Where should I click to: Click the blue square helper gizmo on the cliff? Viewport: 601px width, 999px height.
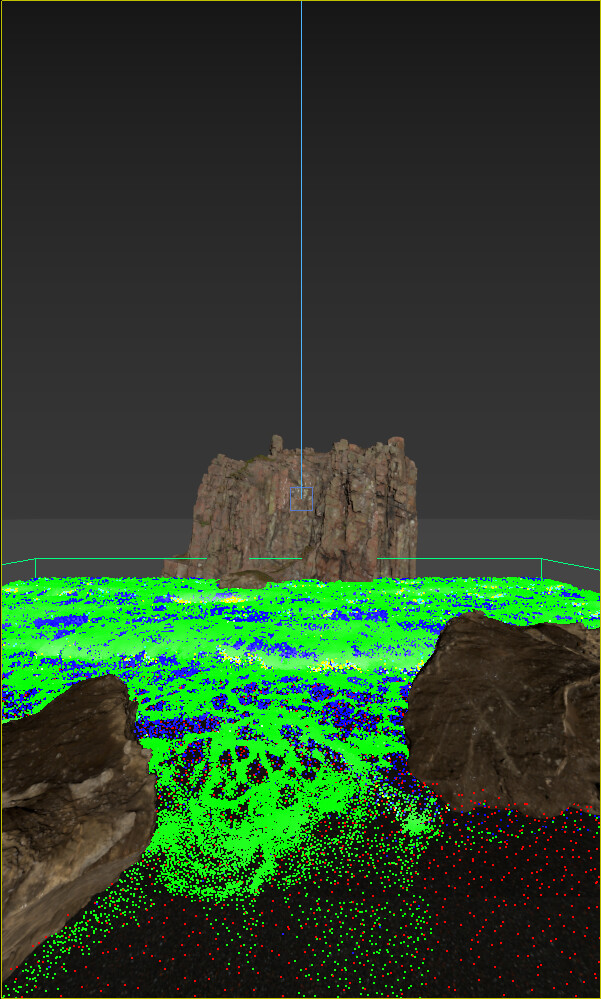[x=301, y=499]
